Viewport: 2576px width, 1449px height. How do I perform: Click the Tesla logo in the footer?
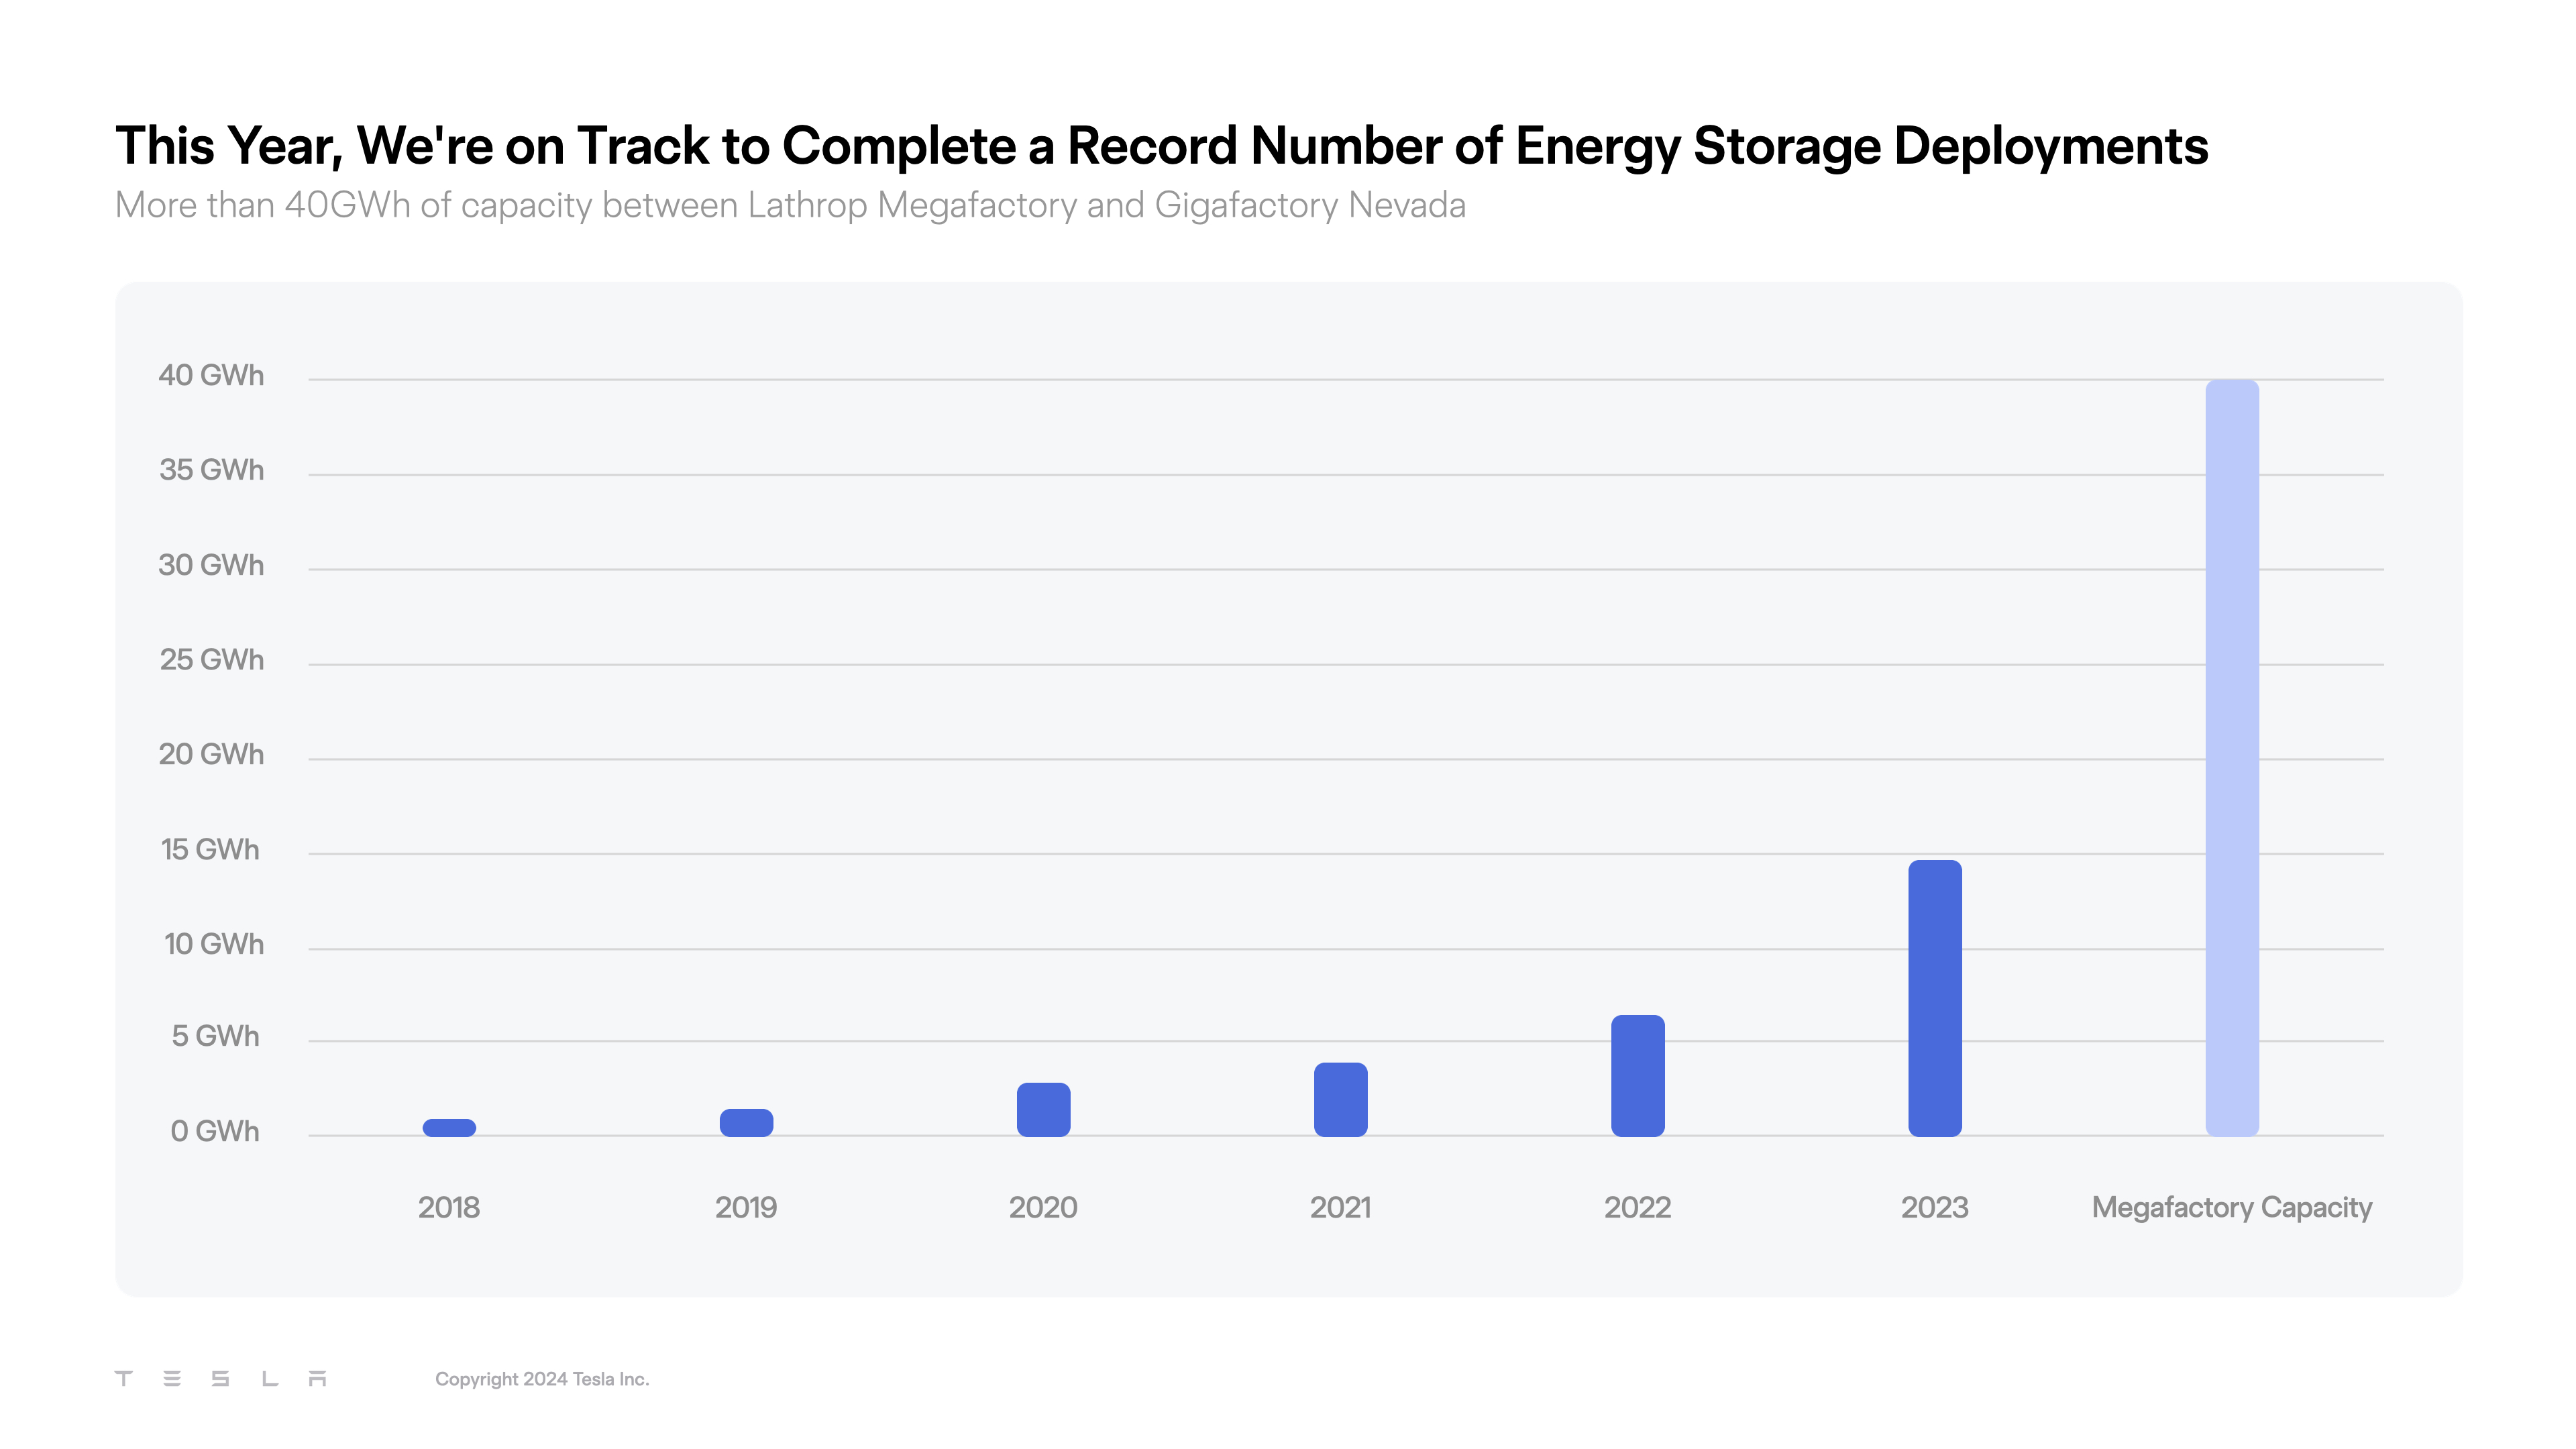click(x=221, y=1378)
